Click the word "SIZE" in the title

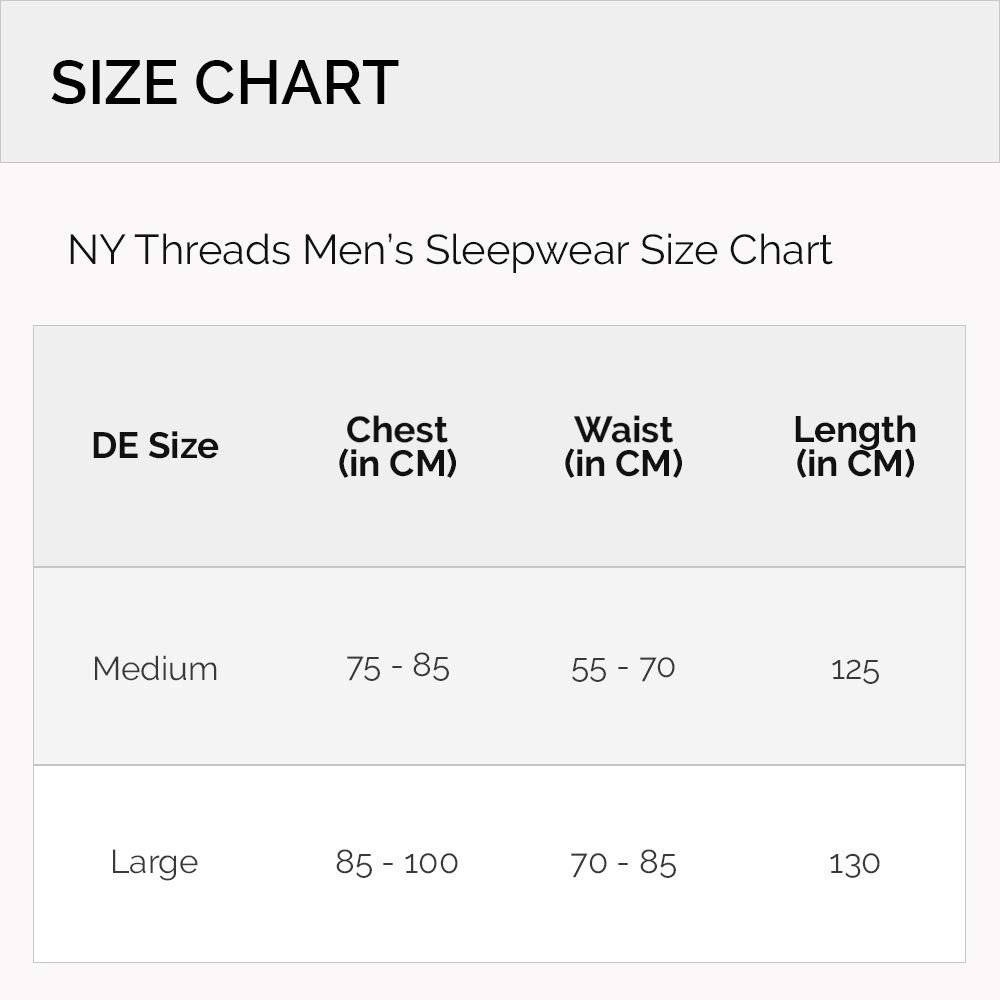113,82
